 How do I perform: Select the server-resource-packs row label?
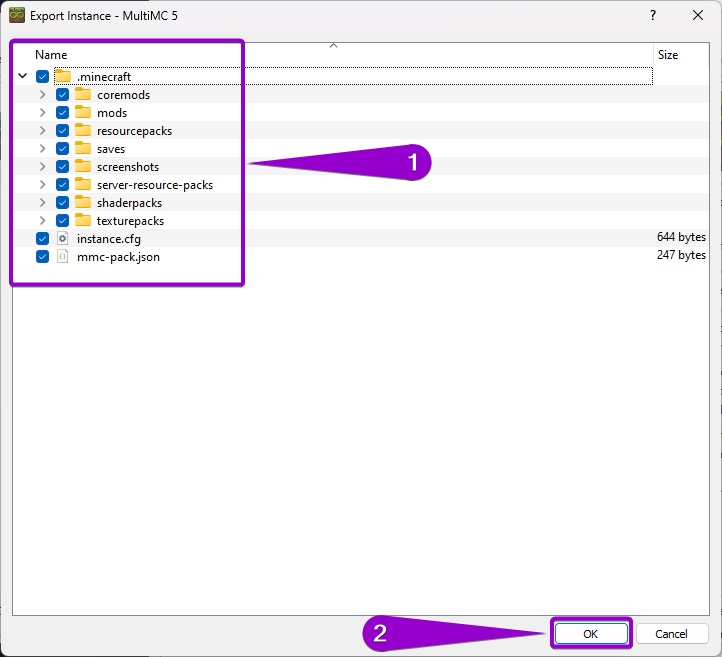(x=155, y=185)
